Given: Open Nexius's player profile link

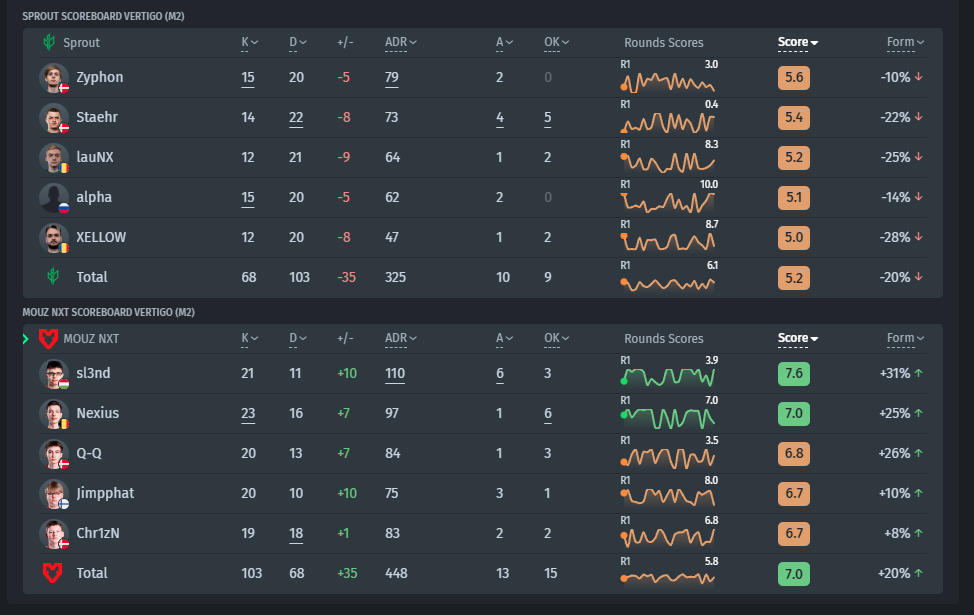Looking at the screenshot, I should (x=98, y=413).
